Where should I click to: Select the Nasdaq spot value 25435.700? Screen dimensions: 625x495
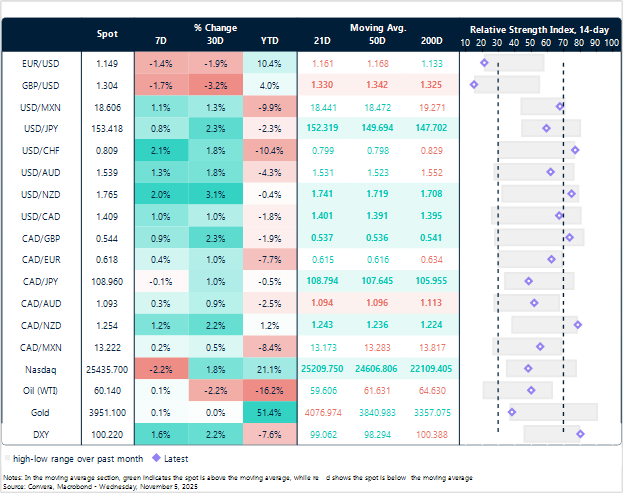point(106,368)
